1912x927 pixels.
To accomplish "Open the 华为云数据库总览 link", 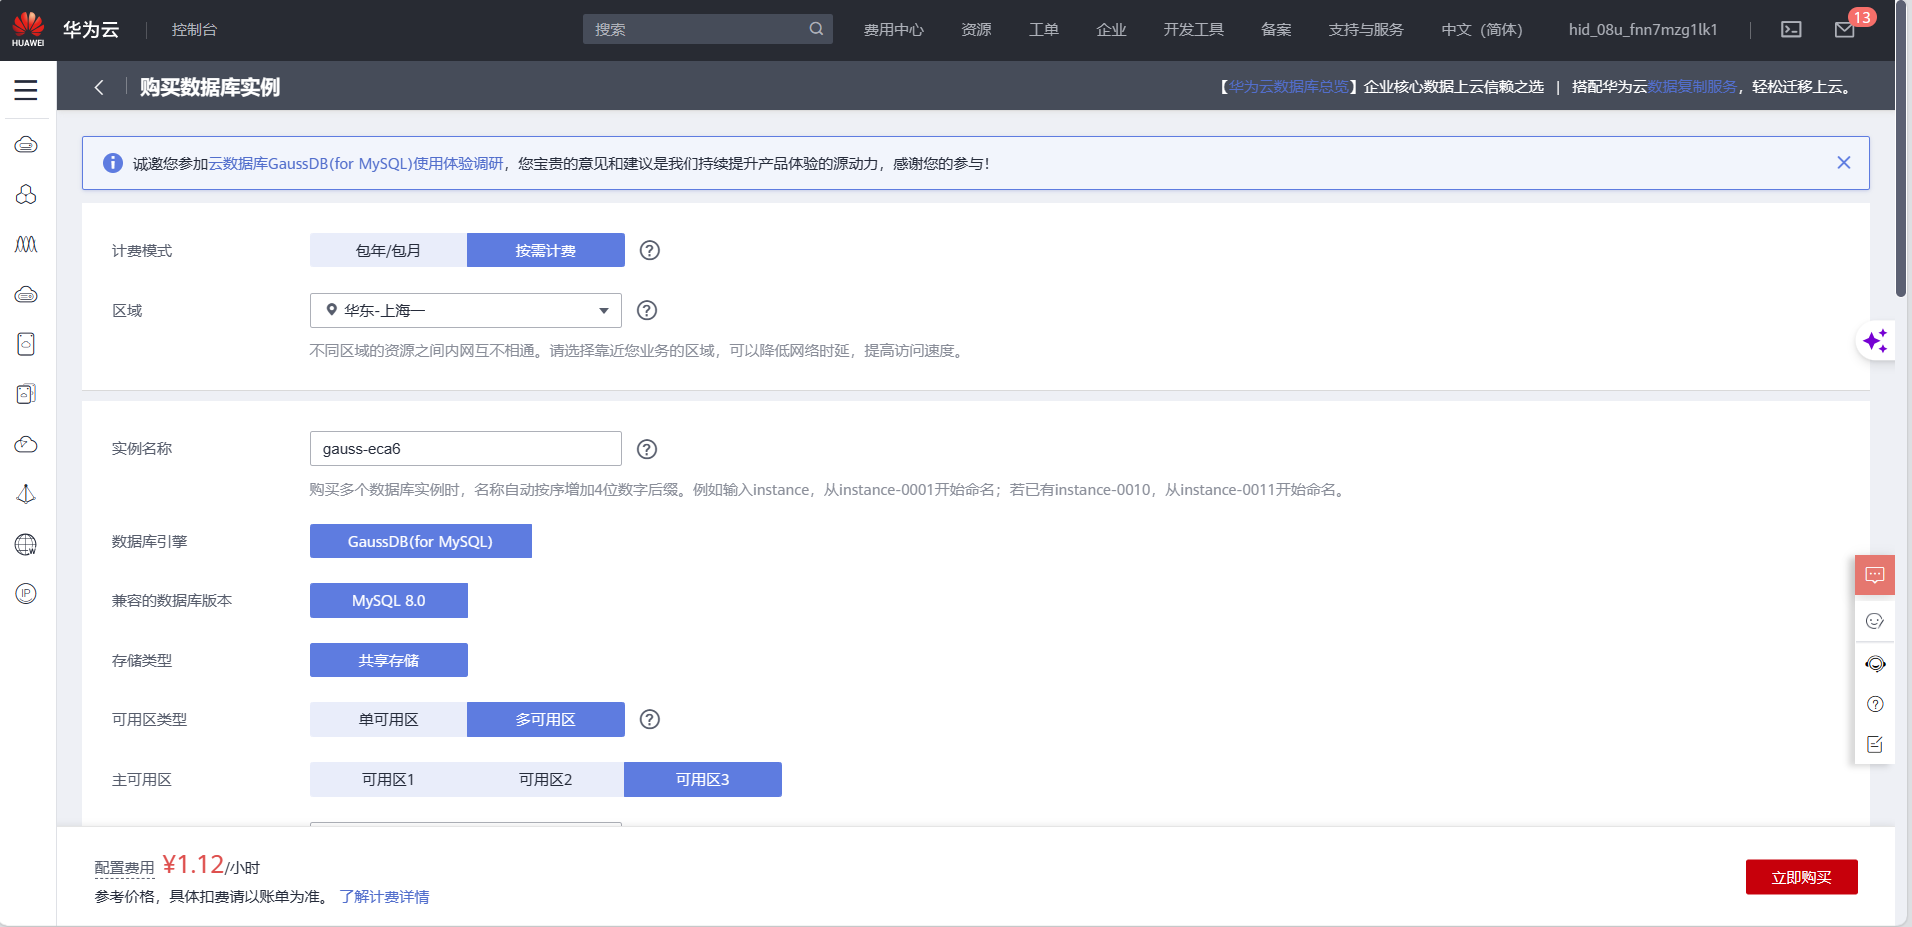I will (1289, 87).
